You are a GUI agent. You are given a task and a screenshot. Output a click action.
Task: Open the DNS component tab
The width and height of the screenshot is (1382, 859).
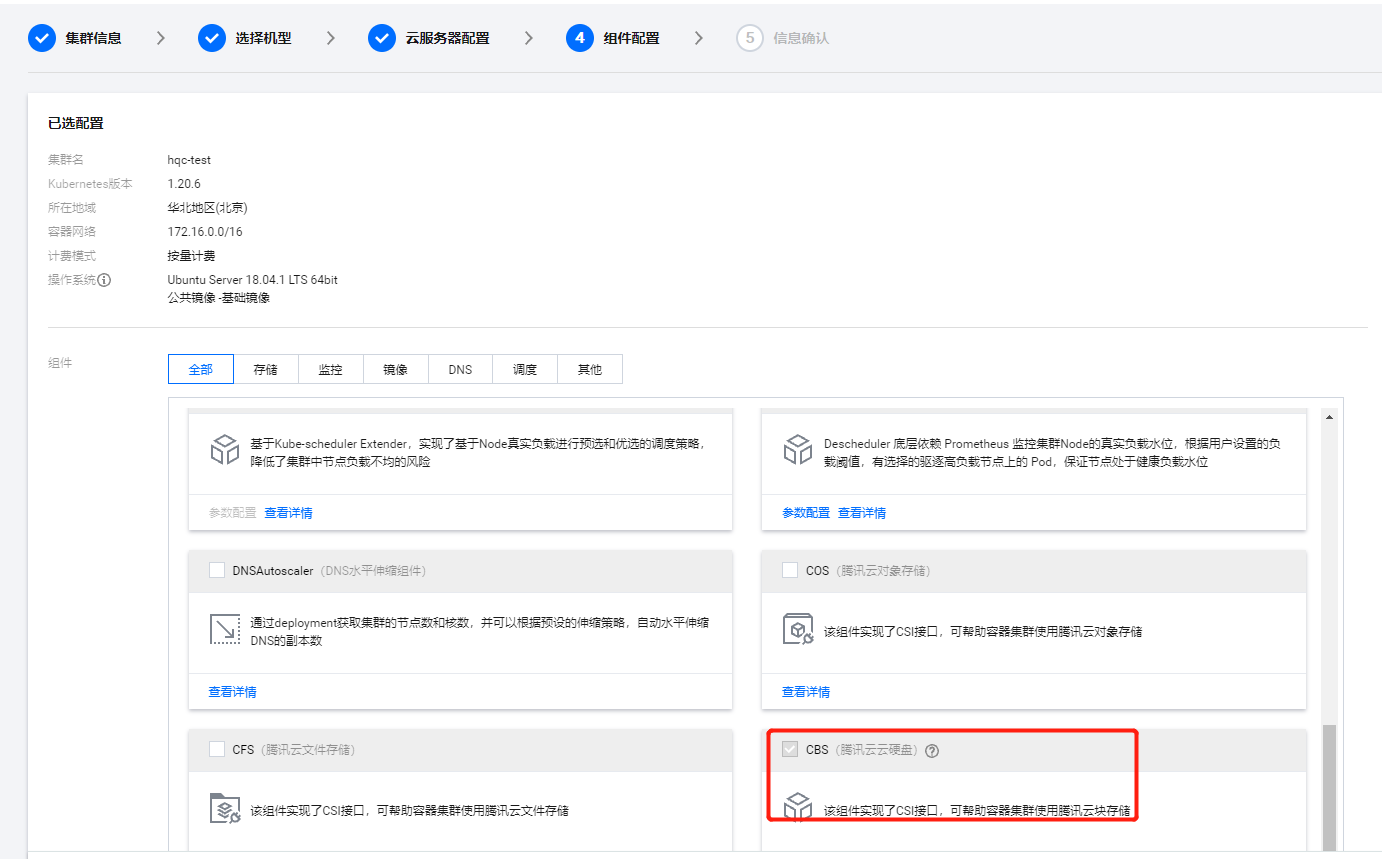460,369
